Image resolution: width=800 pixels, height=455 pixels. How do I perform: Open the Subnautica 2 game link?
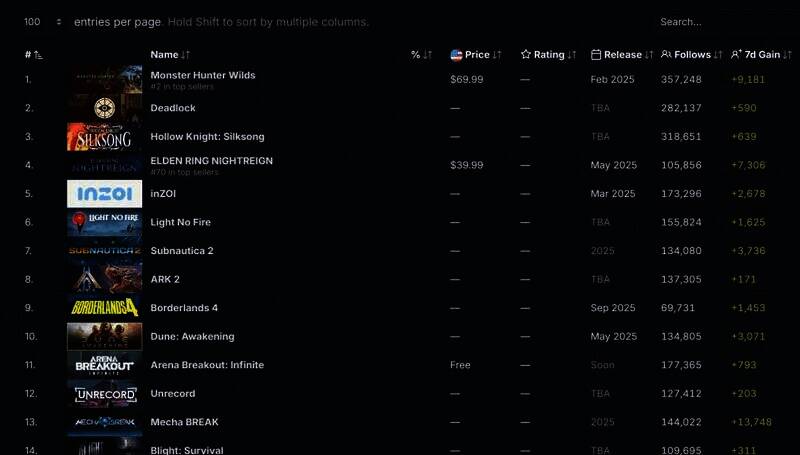182,251
